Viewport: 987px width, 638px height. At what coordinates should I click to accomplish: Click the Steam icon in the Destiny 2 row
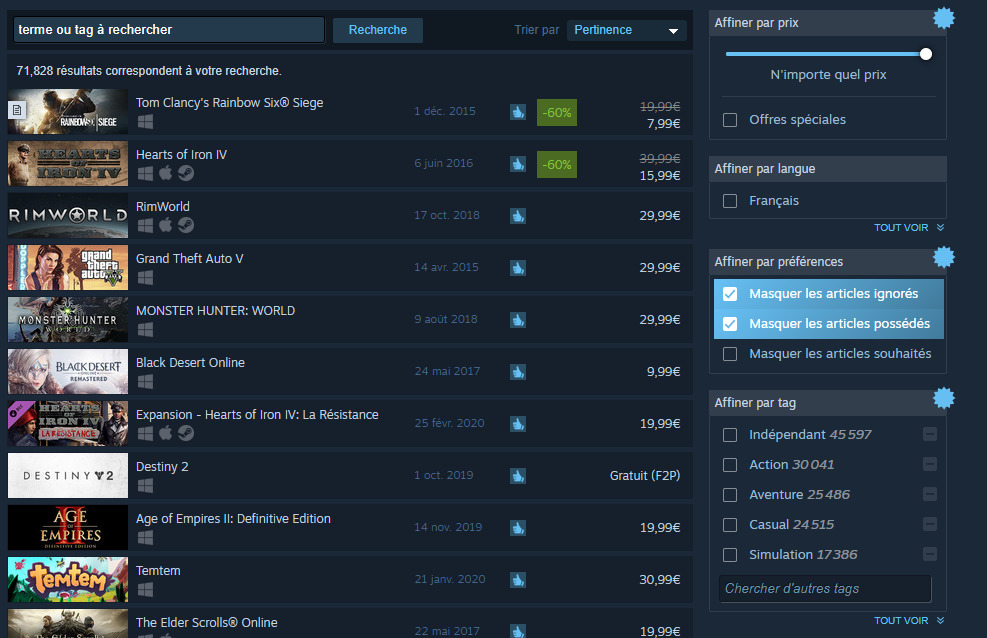(x=518, y=475)
